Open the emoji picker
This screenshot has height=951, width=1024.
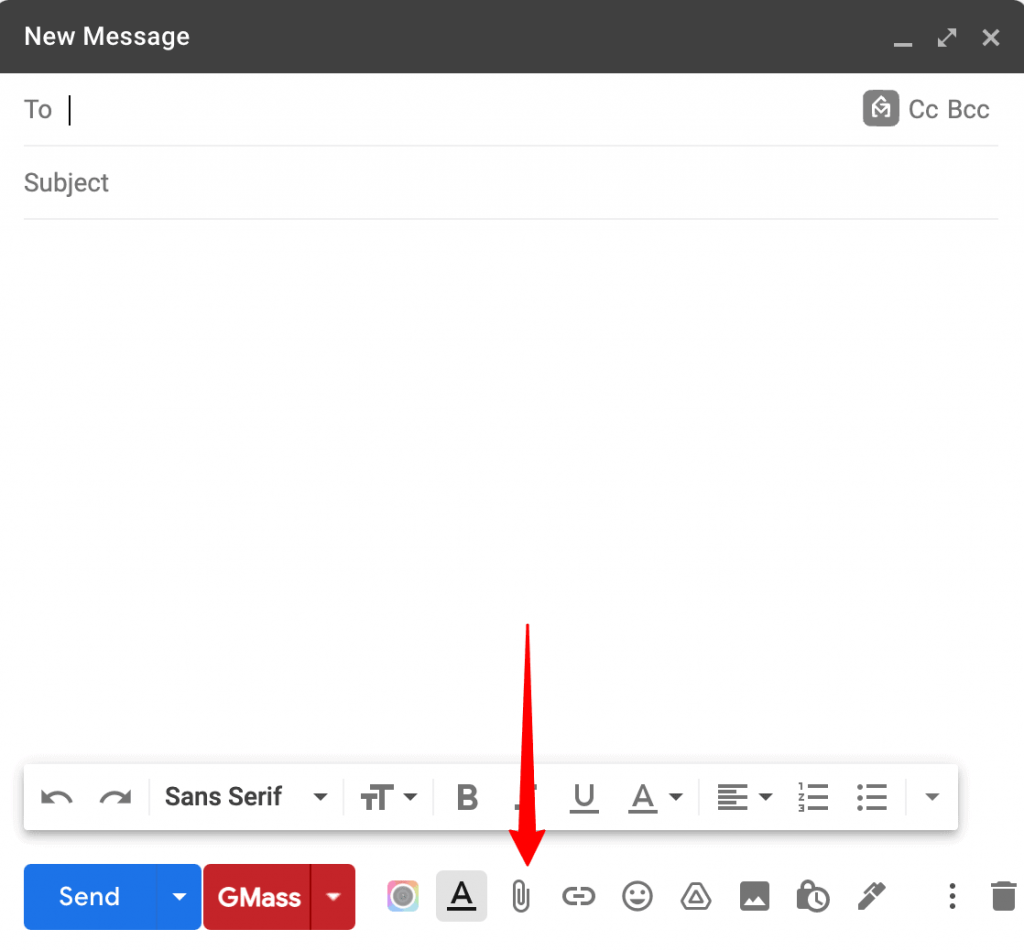pos(637,896)
